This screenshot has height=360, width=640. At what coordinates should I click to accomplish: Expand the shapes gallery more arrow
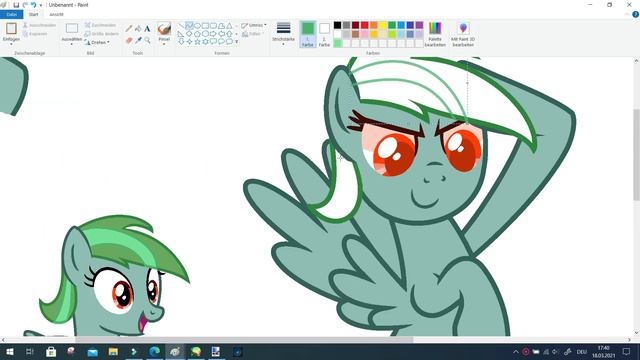tap(237, 42)
